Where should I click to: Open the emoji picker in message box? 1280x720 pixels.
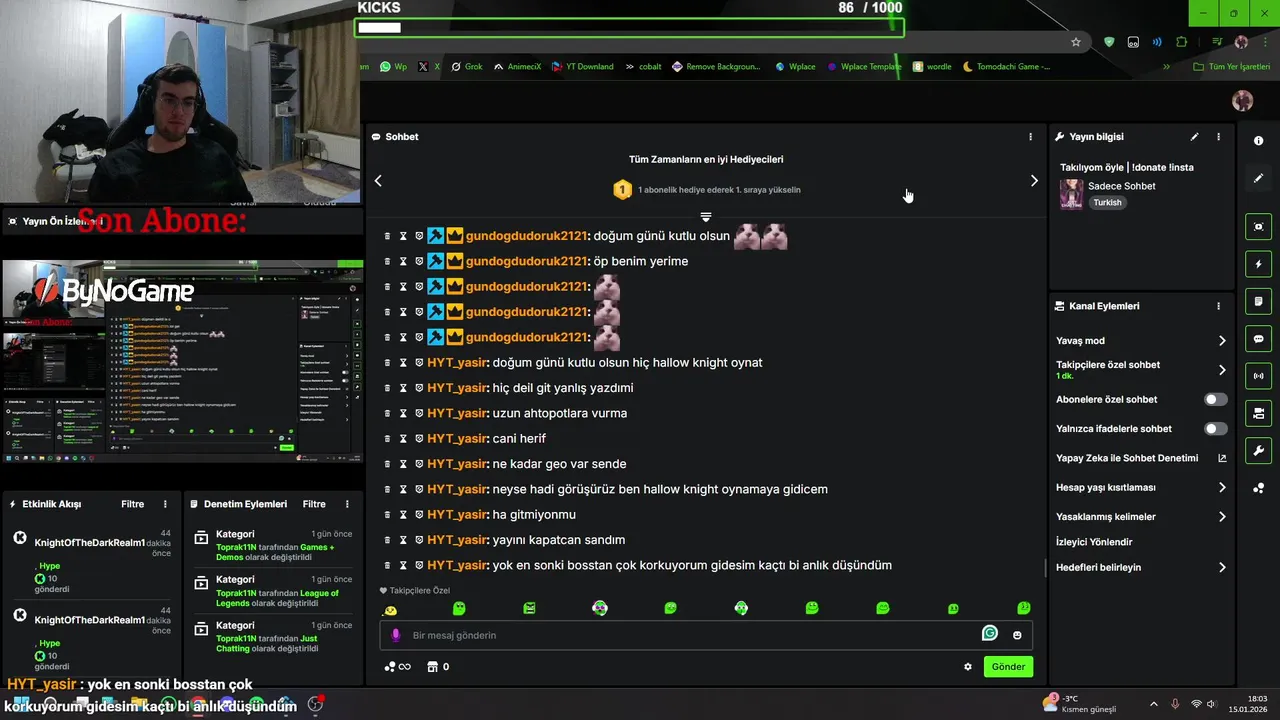(x=1017, y=635)
